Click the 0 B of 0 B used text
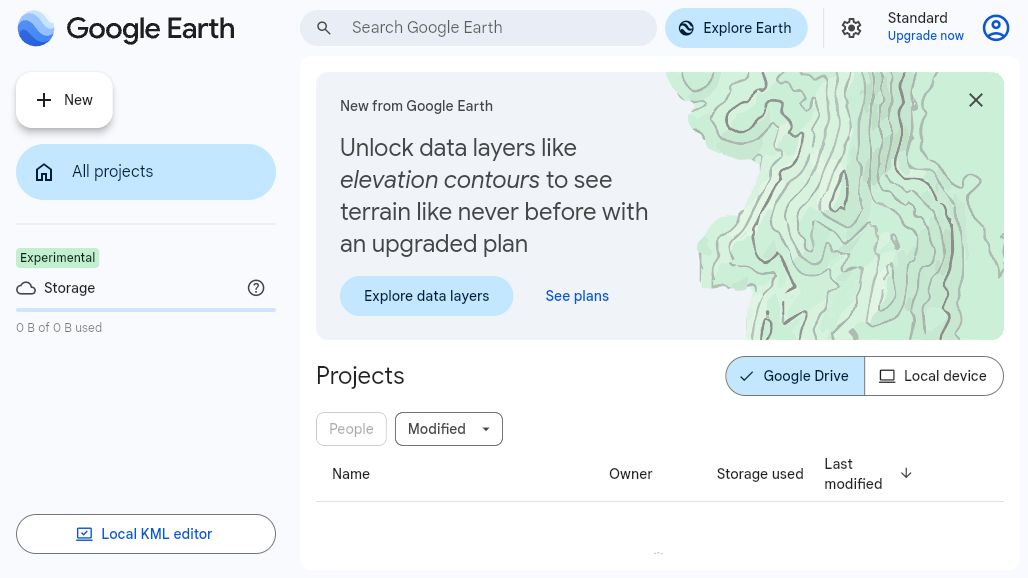 coord(59,328)
